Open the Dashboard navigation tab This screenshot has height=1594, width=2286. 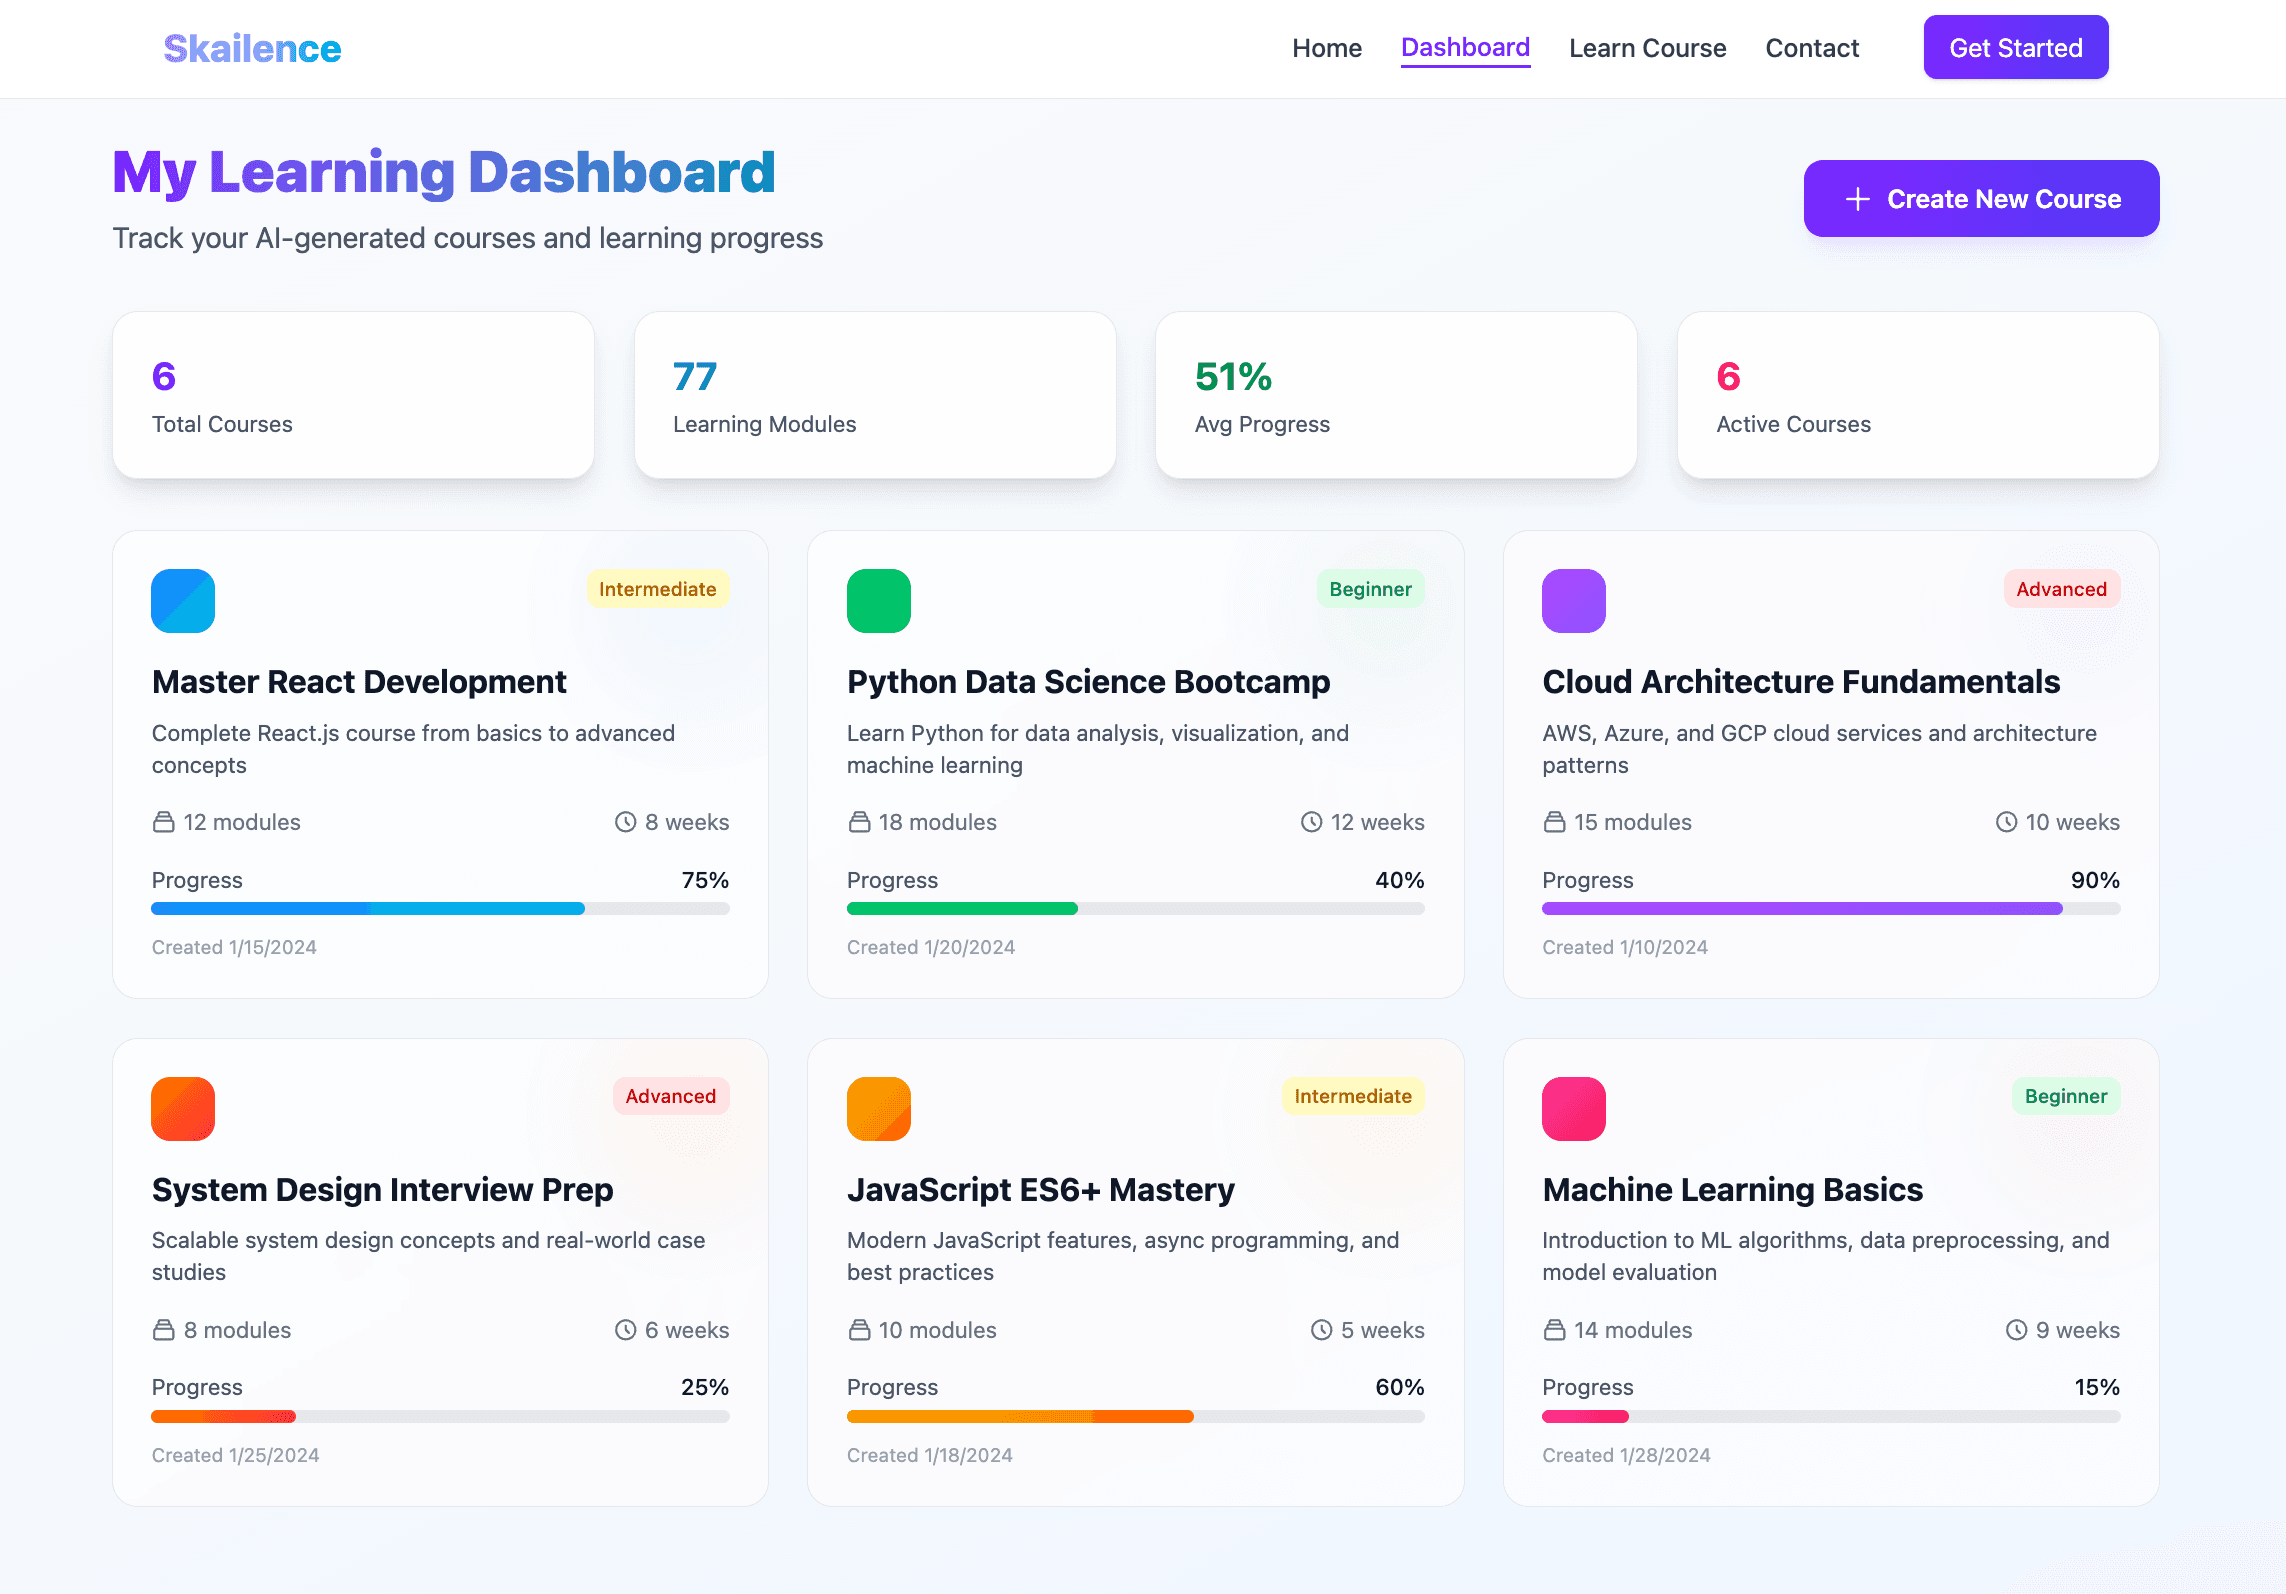[1465, 47]
